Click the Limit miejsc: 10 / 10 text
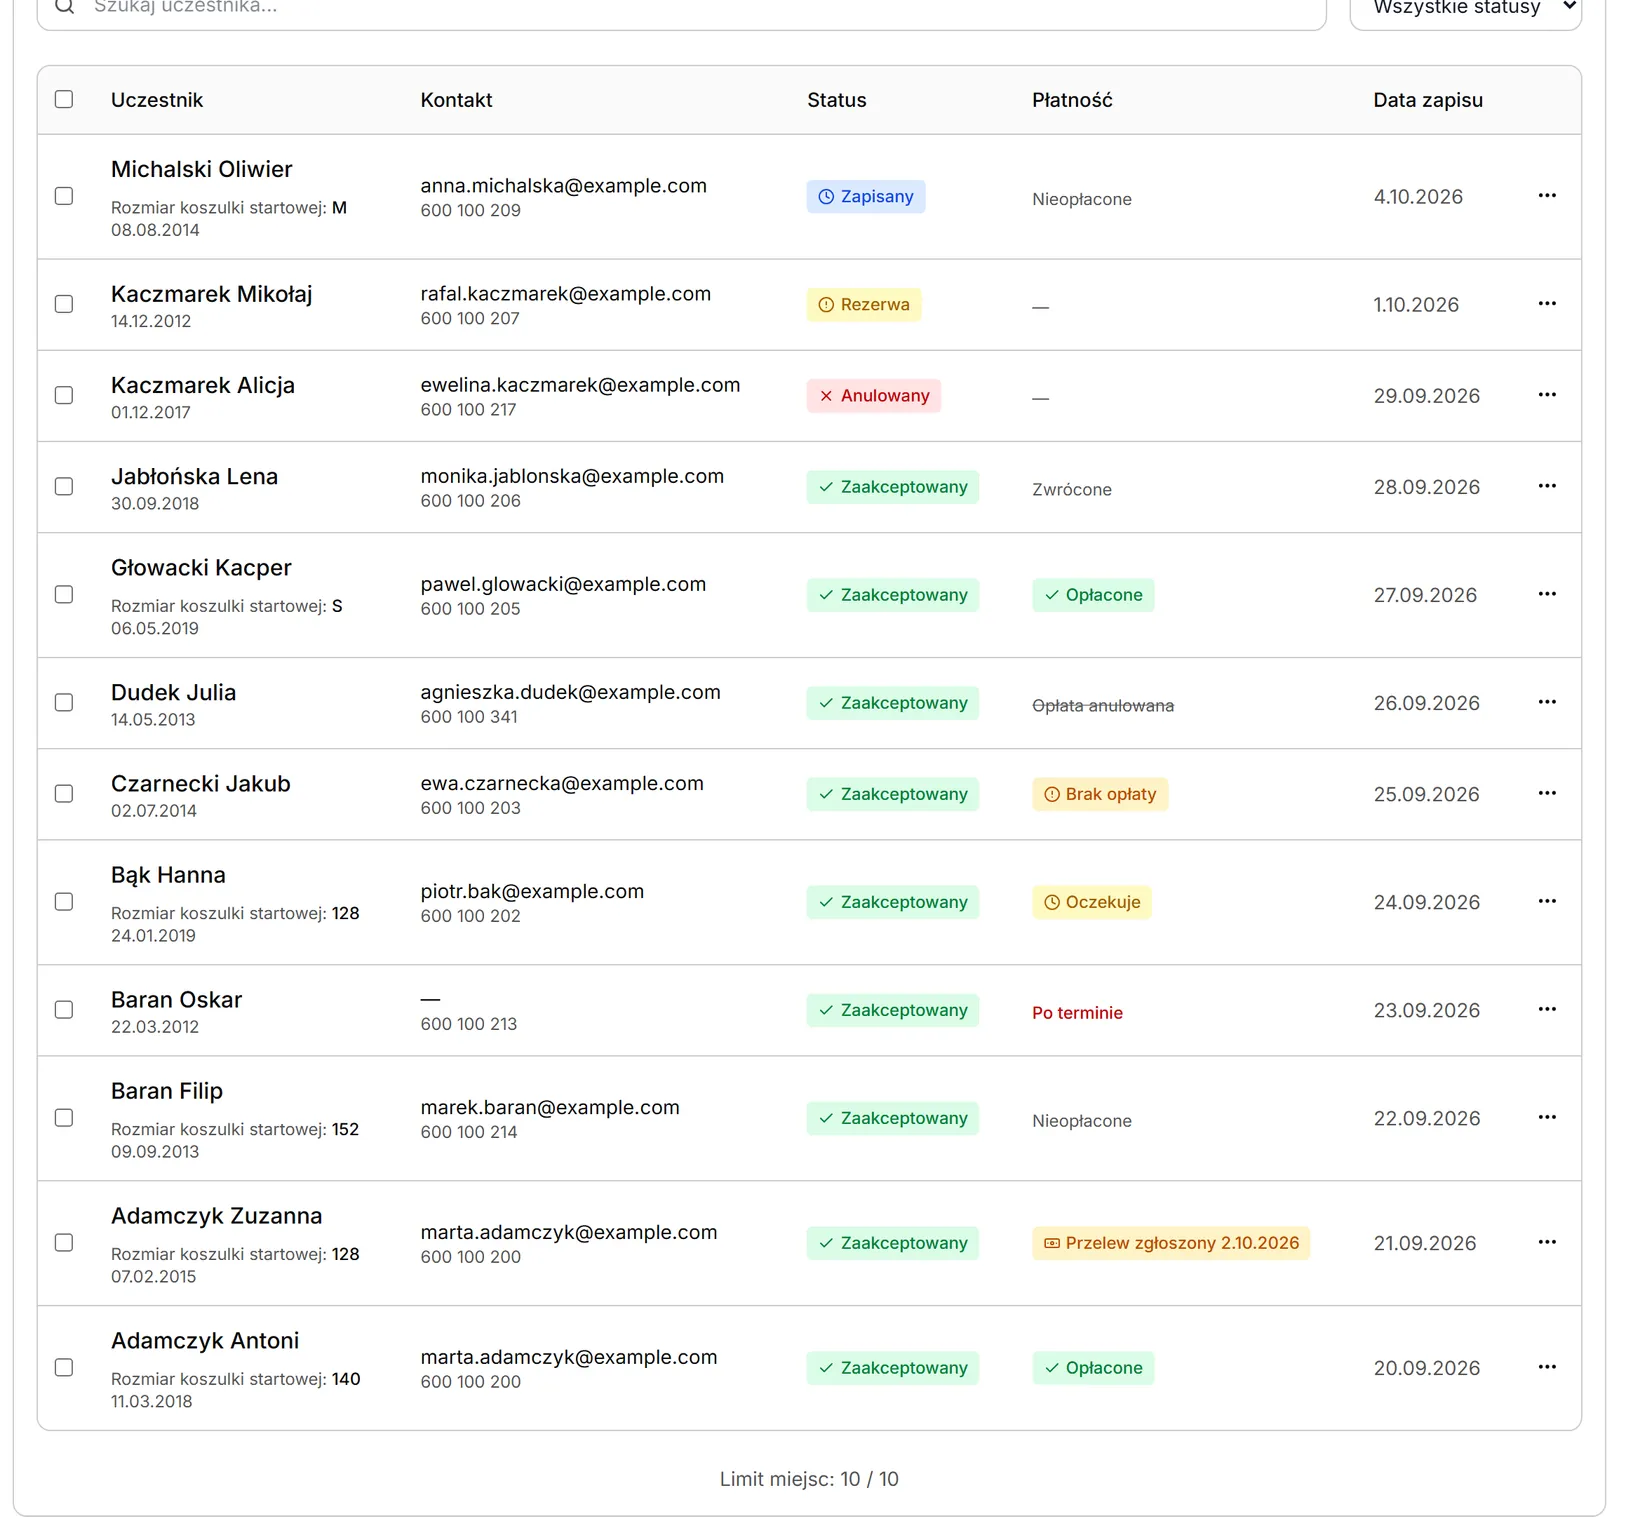The image size is (1640, 1517). pos(809,1478)
